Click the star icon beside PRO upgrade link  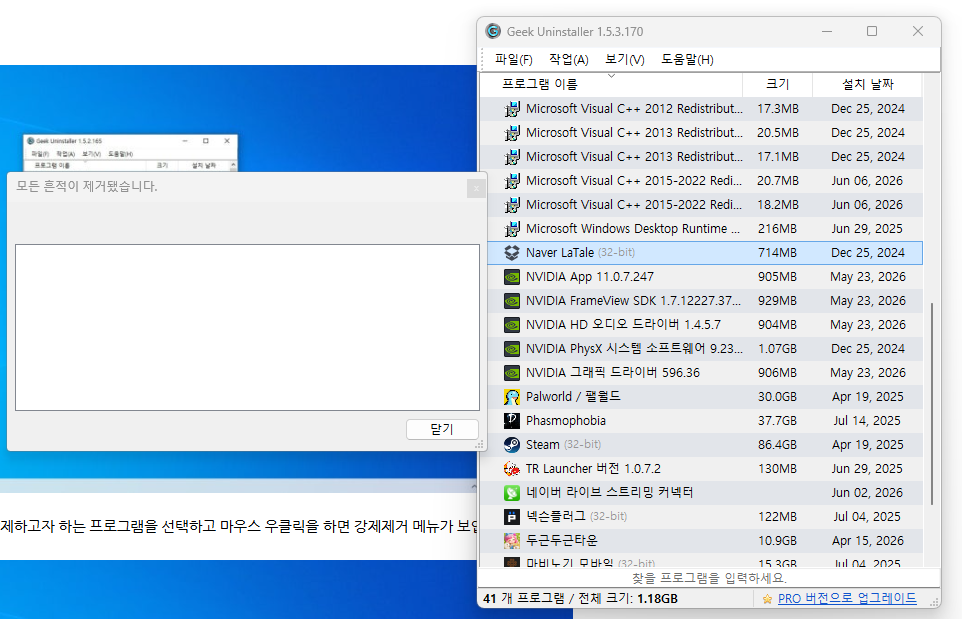tap(767, 599)
